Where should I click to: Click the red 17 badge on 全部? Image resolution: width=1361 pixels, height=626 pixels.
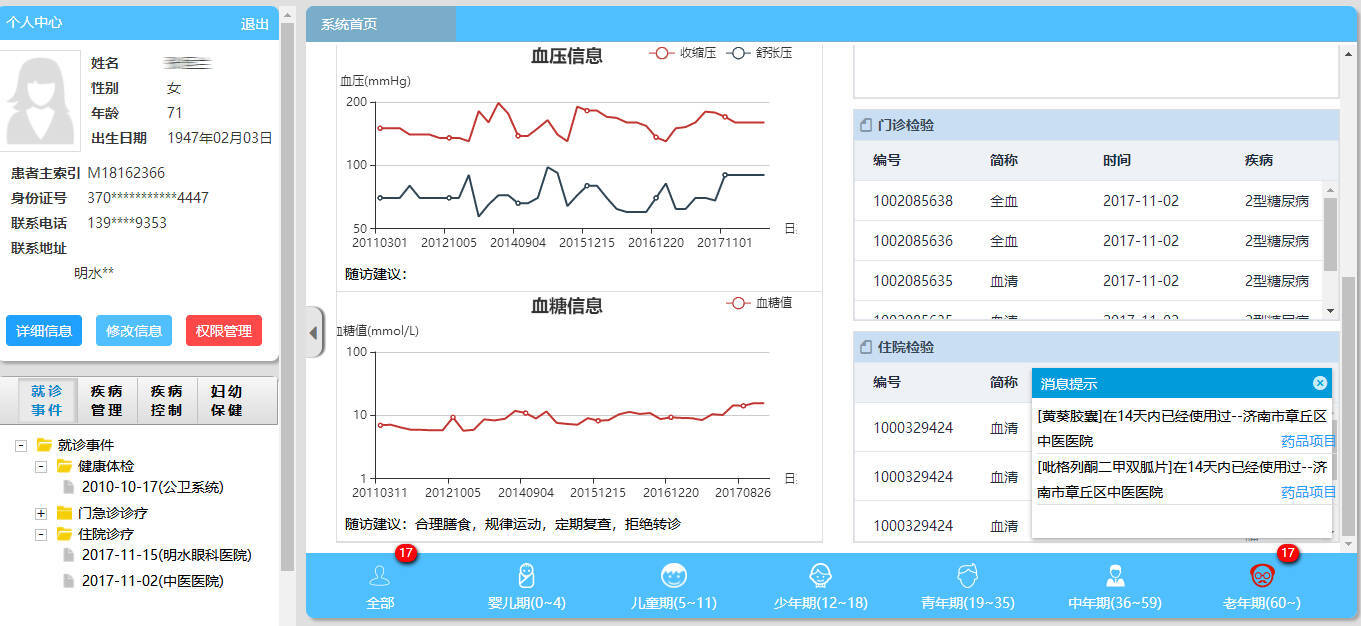click(x=405, y=552)
